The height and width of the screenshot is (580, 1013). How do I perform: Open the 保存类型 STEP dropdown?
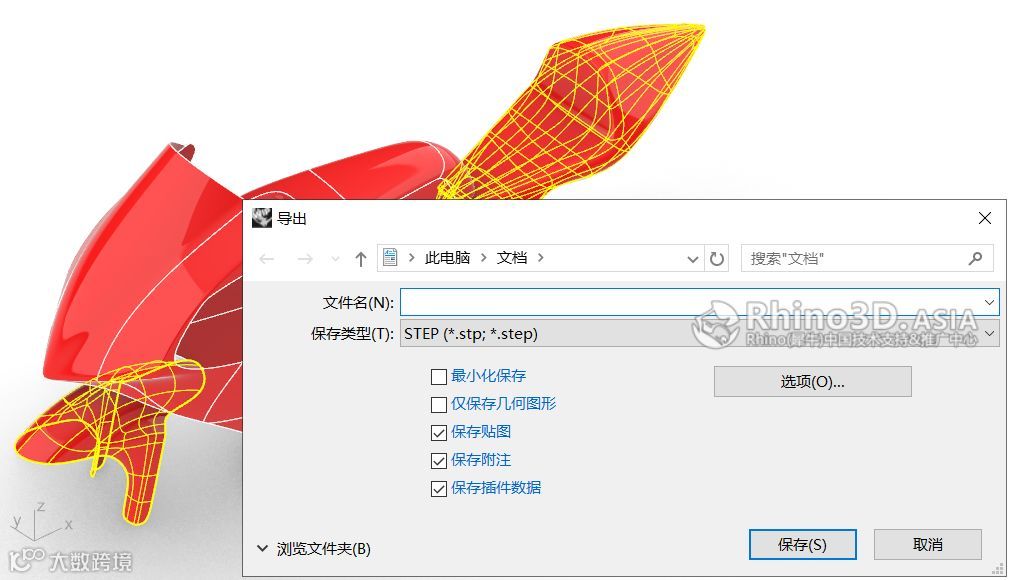click(700, 334)
